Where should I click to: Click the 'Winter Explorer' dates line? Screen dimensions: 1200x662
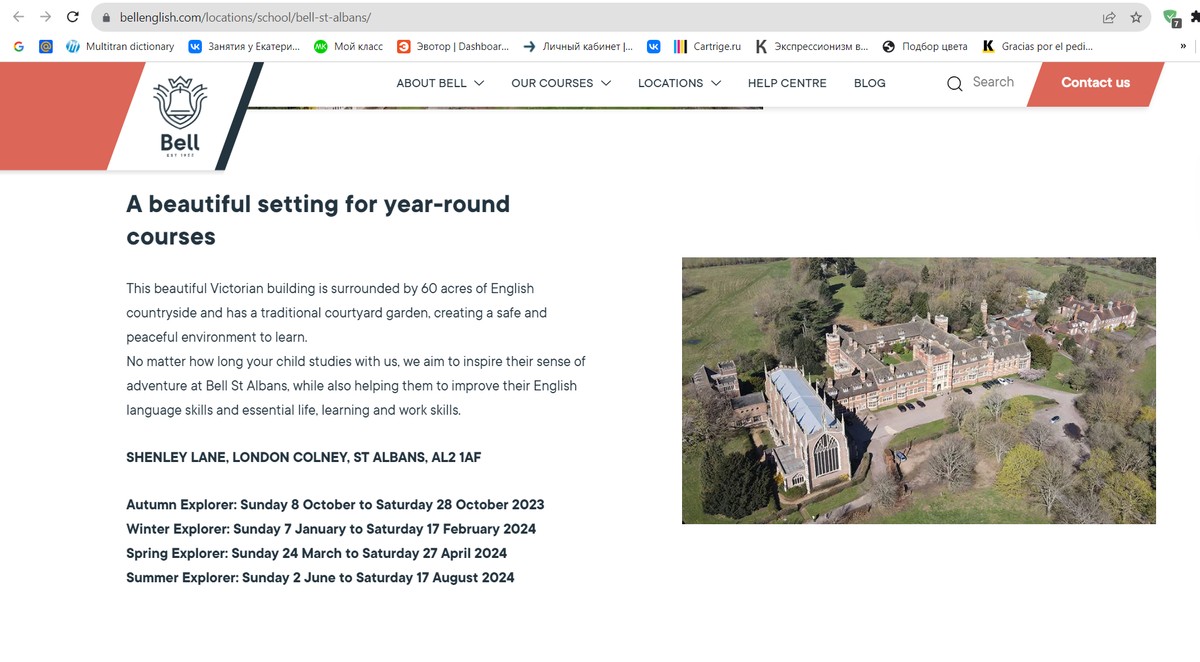(x=331, y=529)
